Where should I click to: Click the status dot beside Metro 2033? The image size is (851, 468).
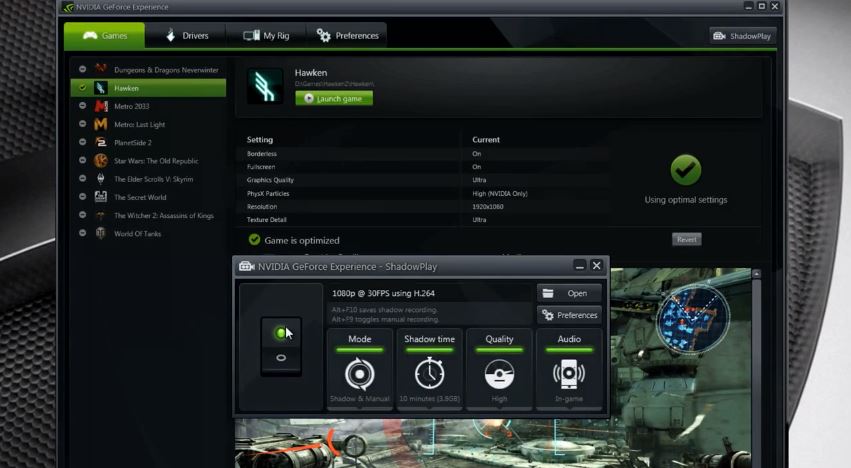pos(82,106)
